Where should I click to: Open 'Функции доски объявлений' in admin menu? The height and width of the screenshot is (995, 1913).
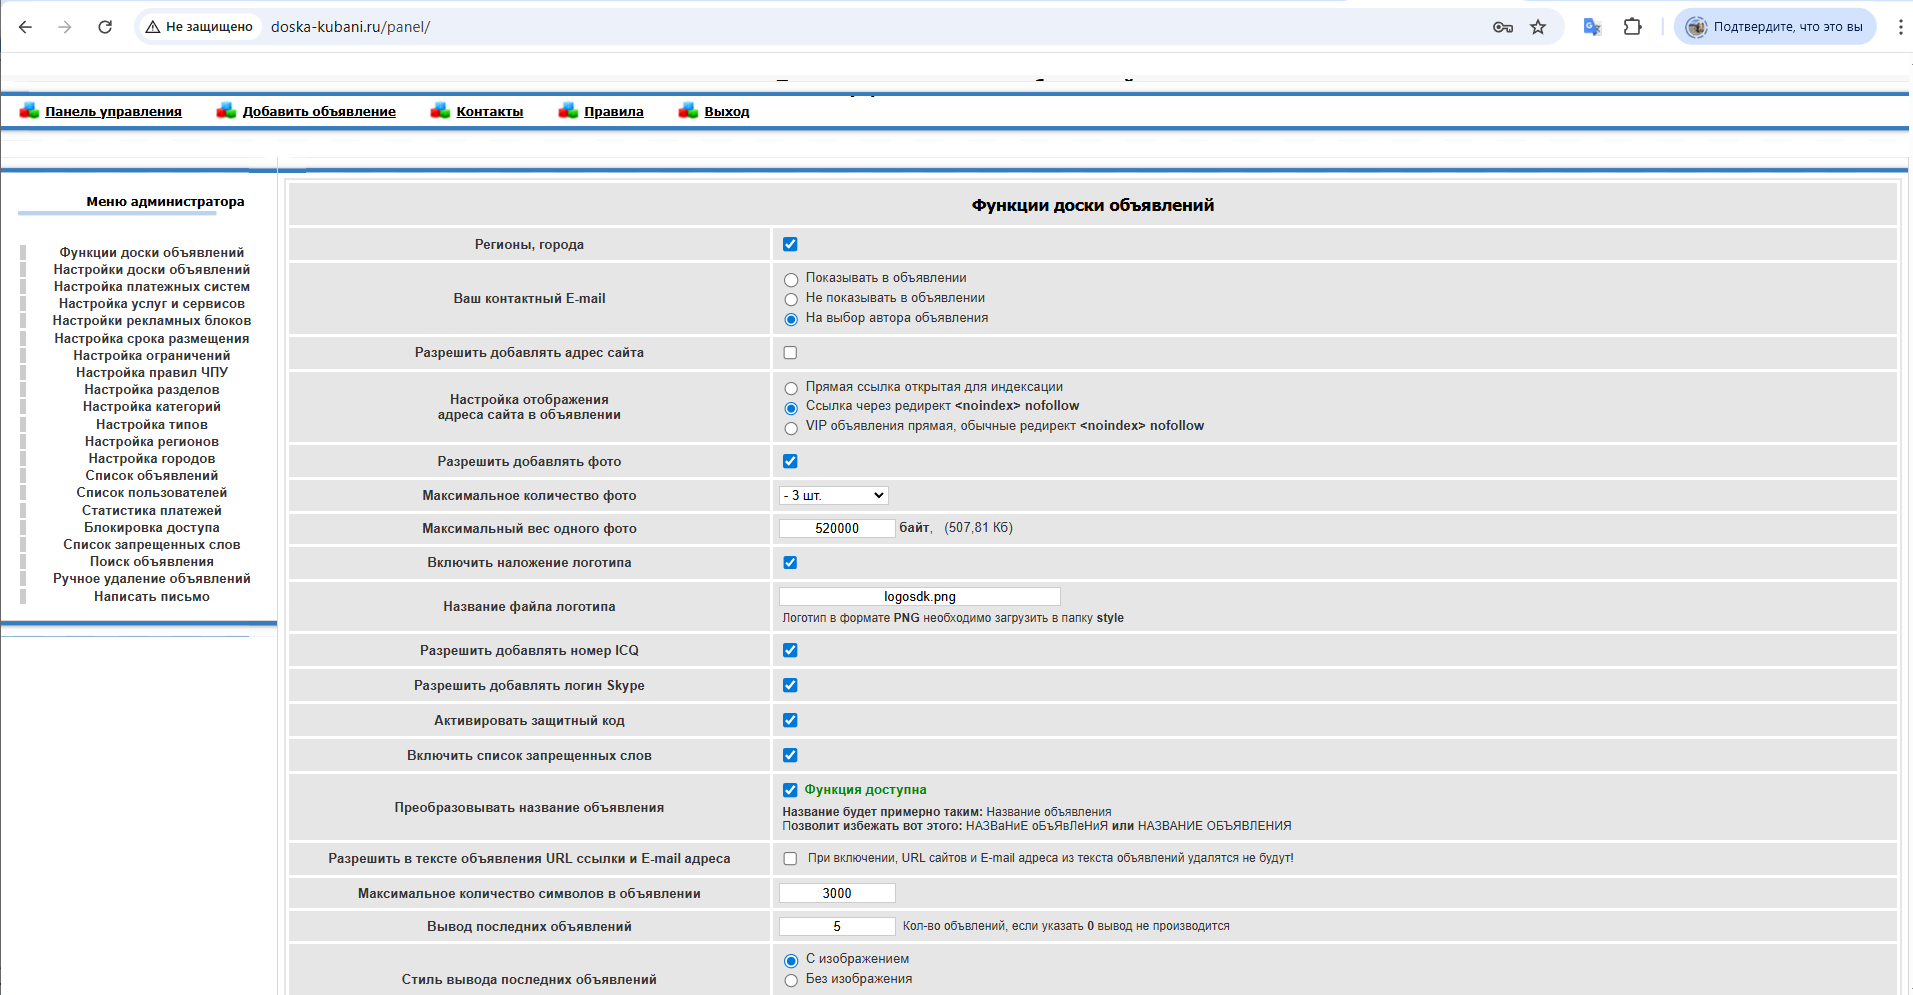(x=152, y=252)
